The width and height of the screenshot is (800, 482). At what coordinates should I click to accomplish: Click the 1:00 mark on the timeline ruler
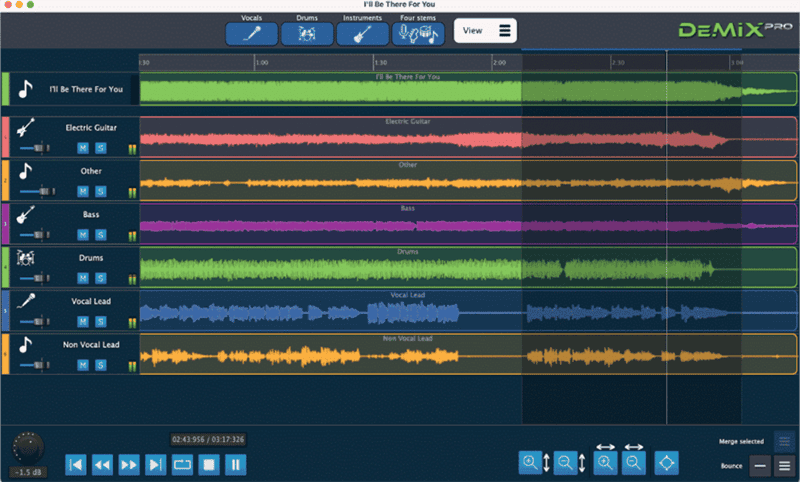pos(262,63)
